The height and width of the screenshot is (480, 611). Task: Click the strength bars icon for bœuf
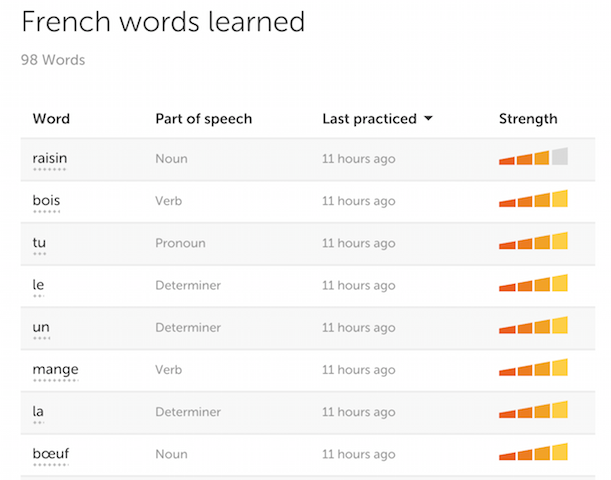[533, 454]
